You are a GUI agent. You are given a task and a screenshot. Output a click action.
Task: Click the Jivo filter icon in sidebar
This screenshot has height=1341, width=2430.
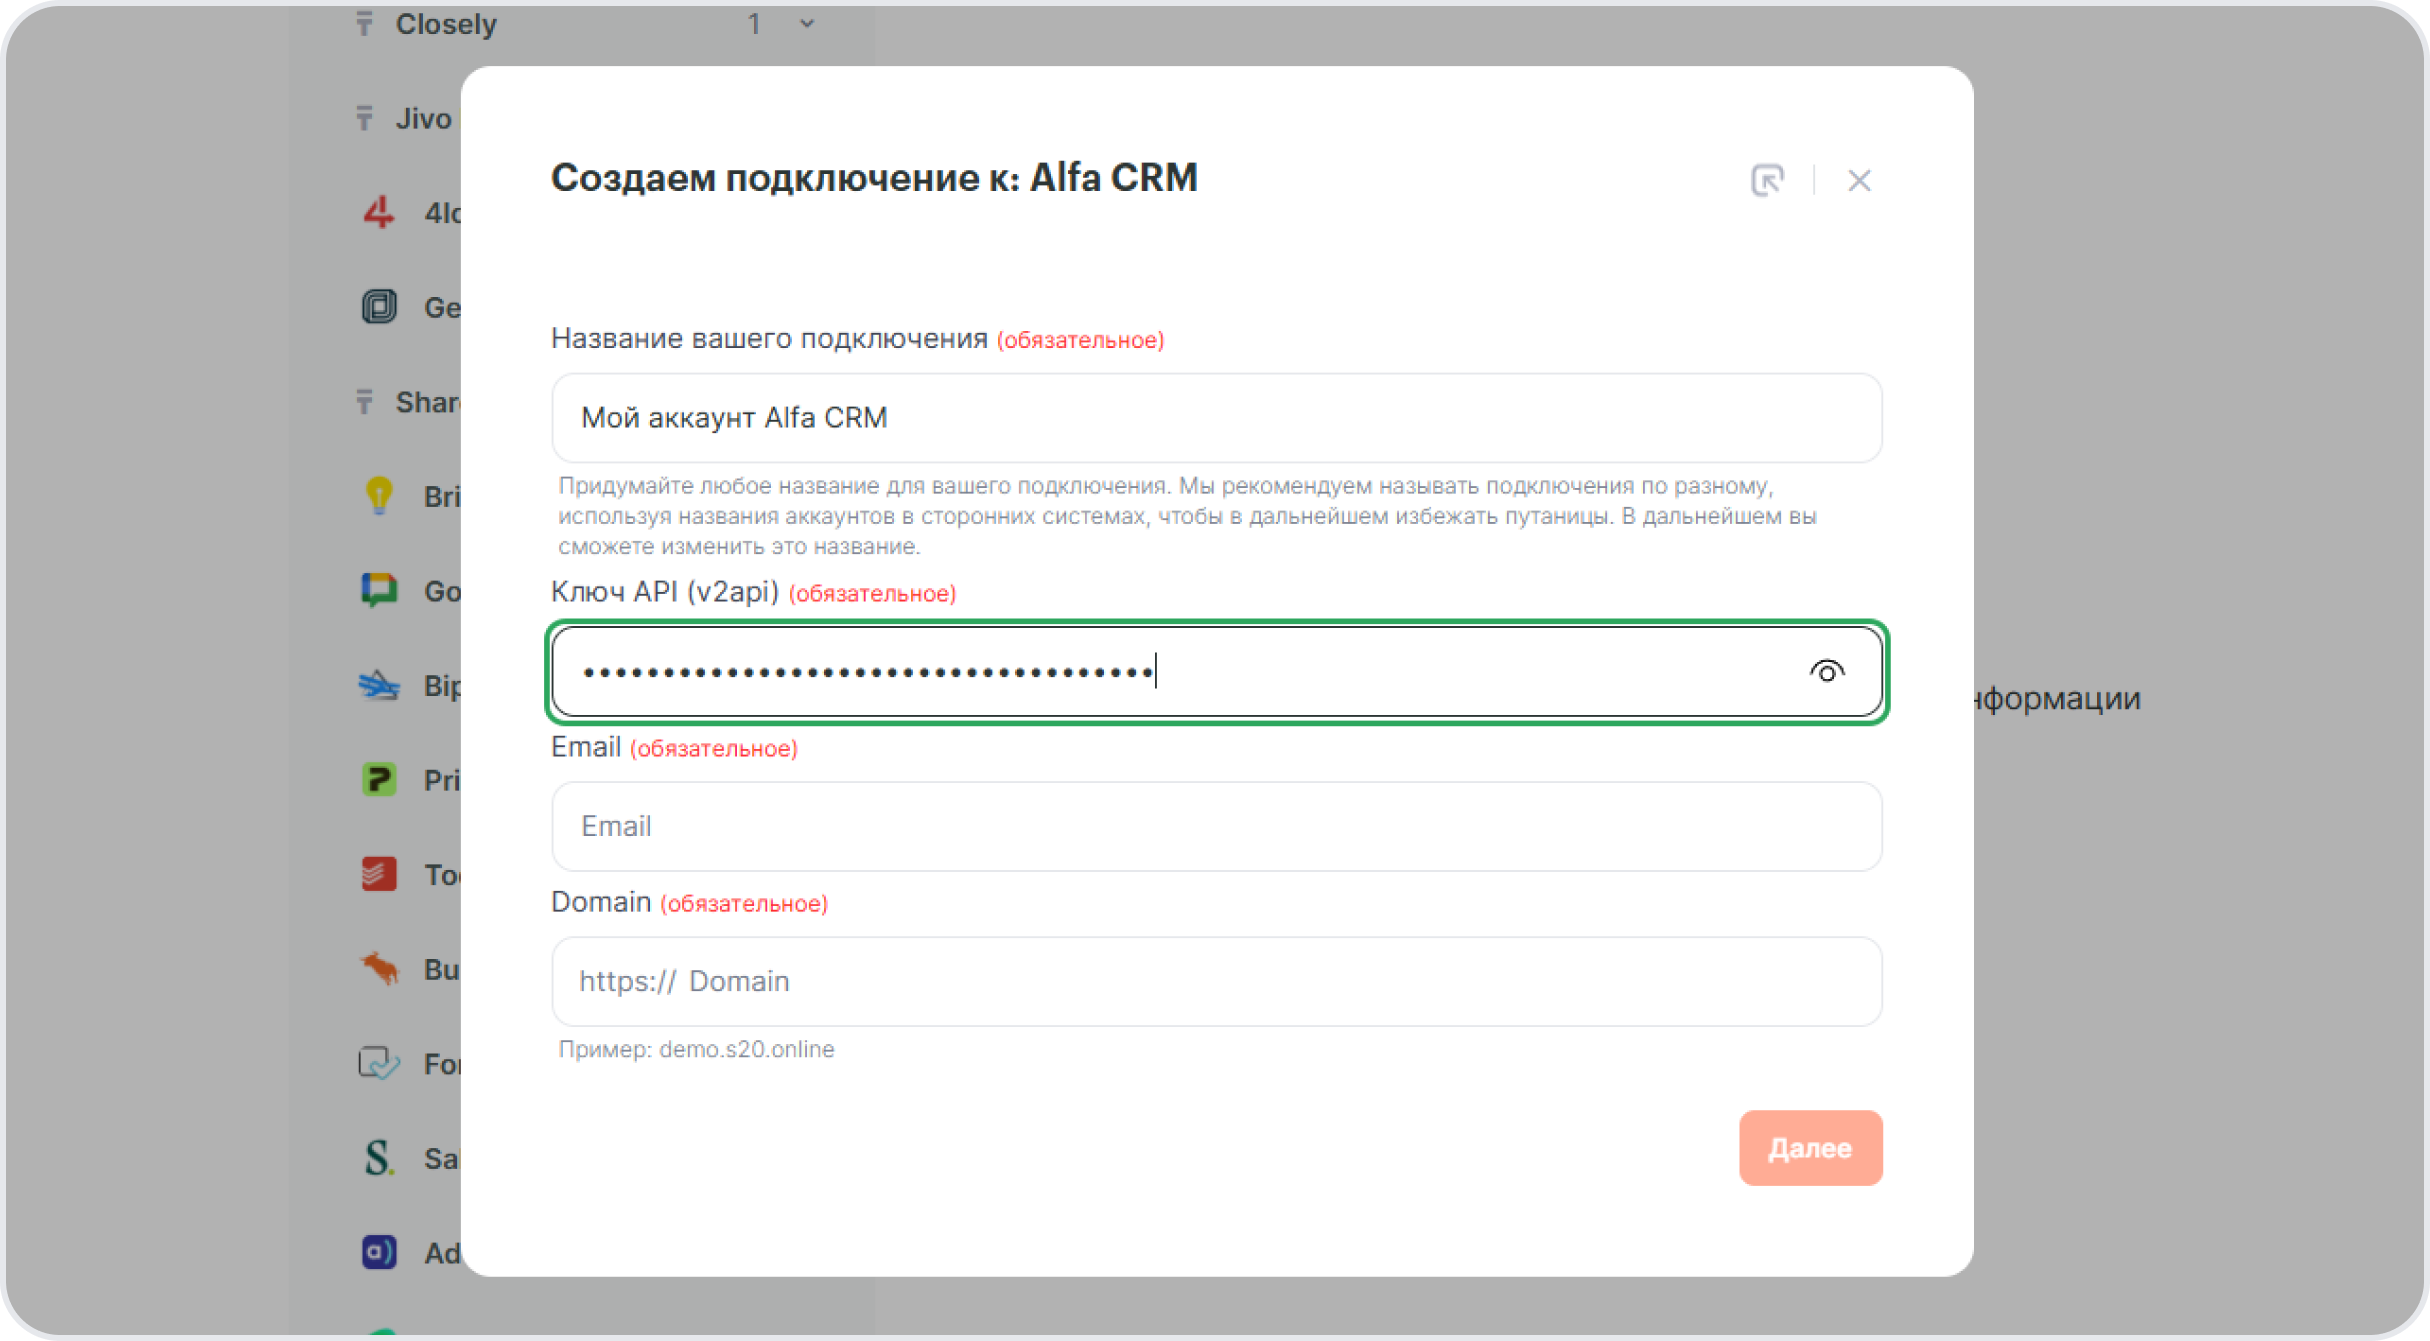pos(365,118)
